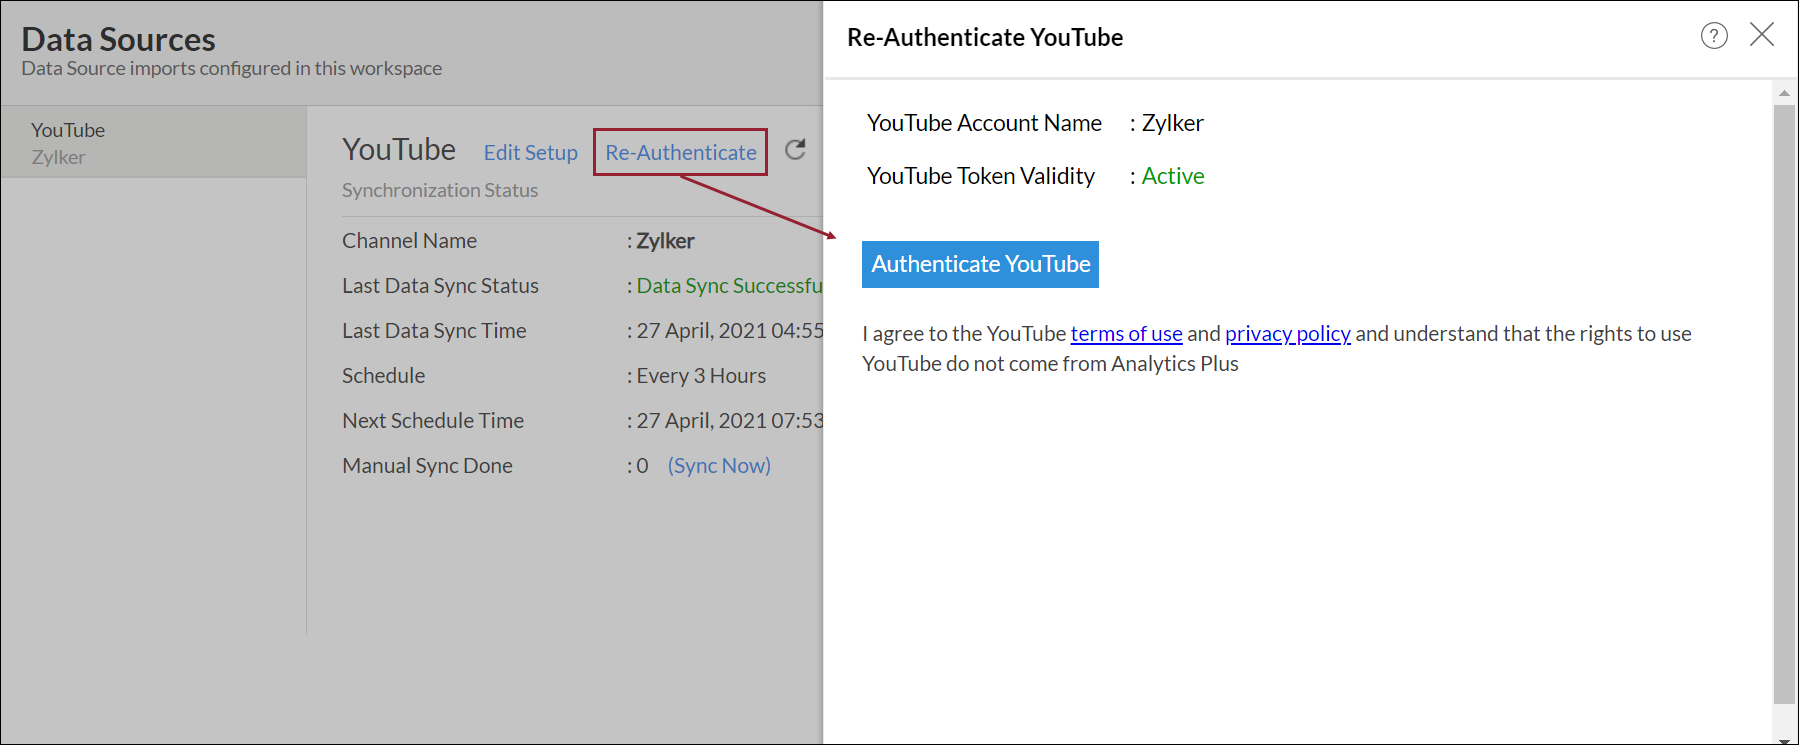
Task: Open the privacy policy link
Action: click(x=1287, y=334)
